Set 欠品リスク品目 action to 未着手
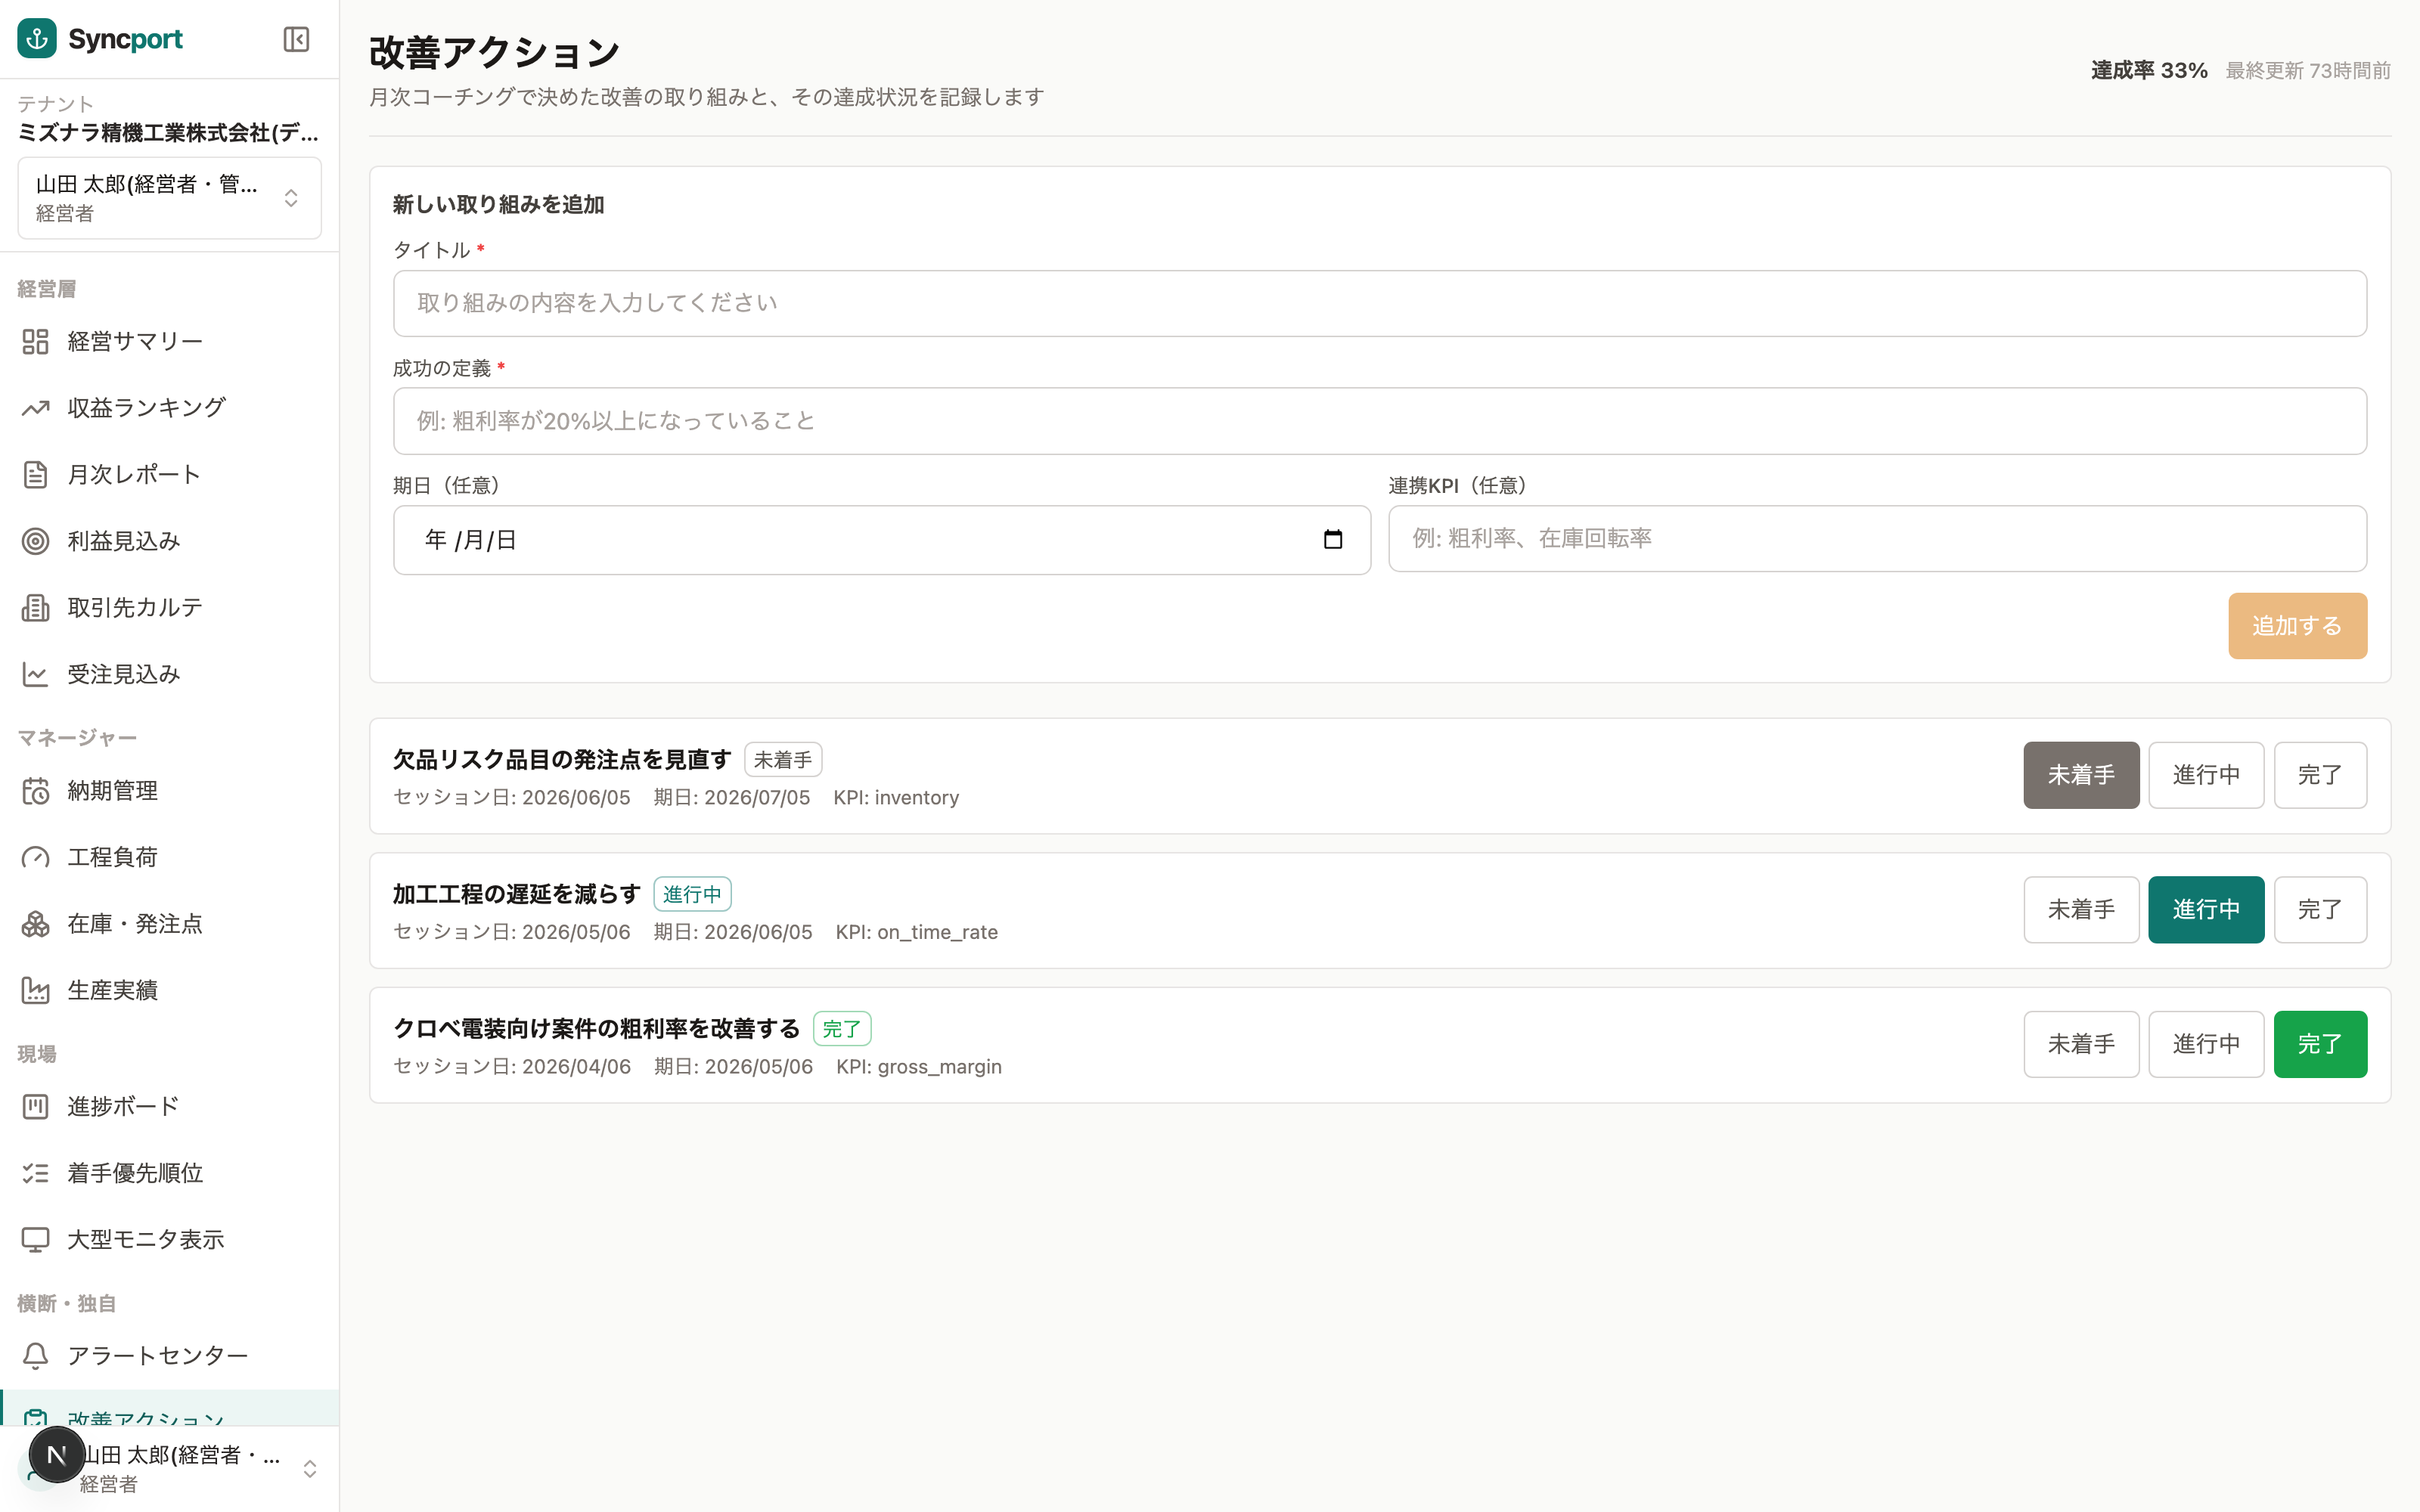2420x1512 pixels. coord(2081,775)
